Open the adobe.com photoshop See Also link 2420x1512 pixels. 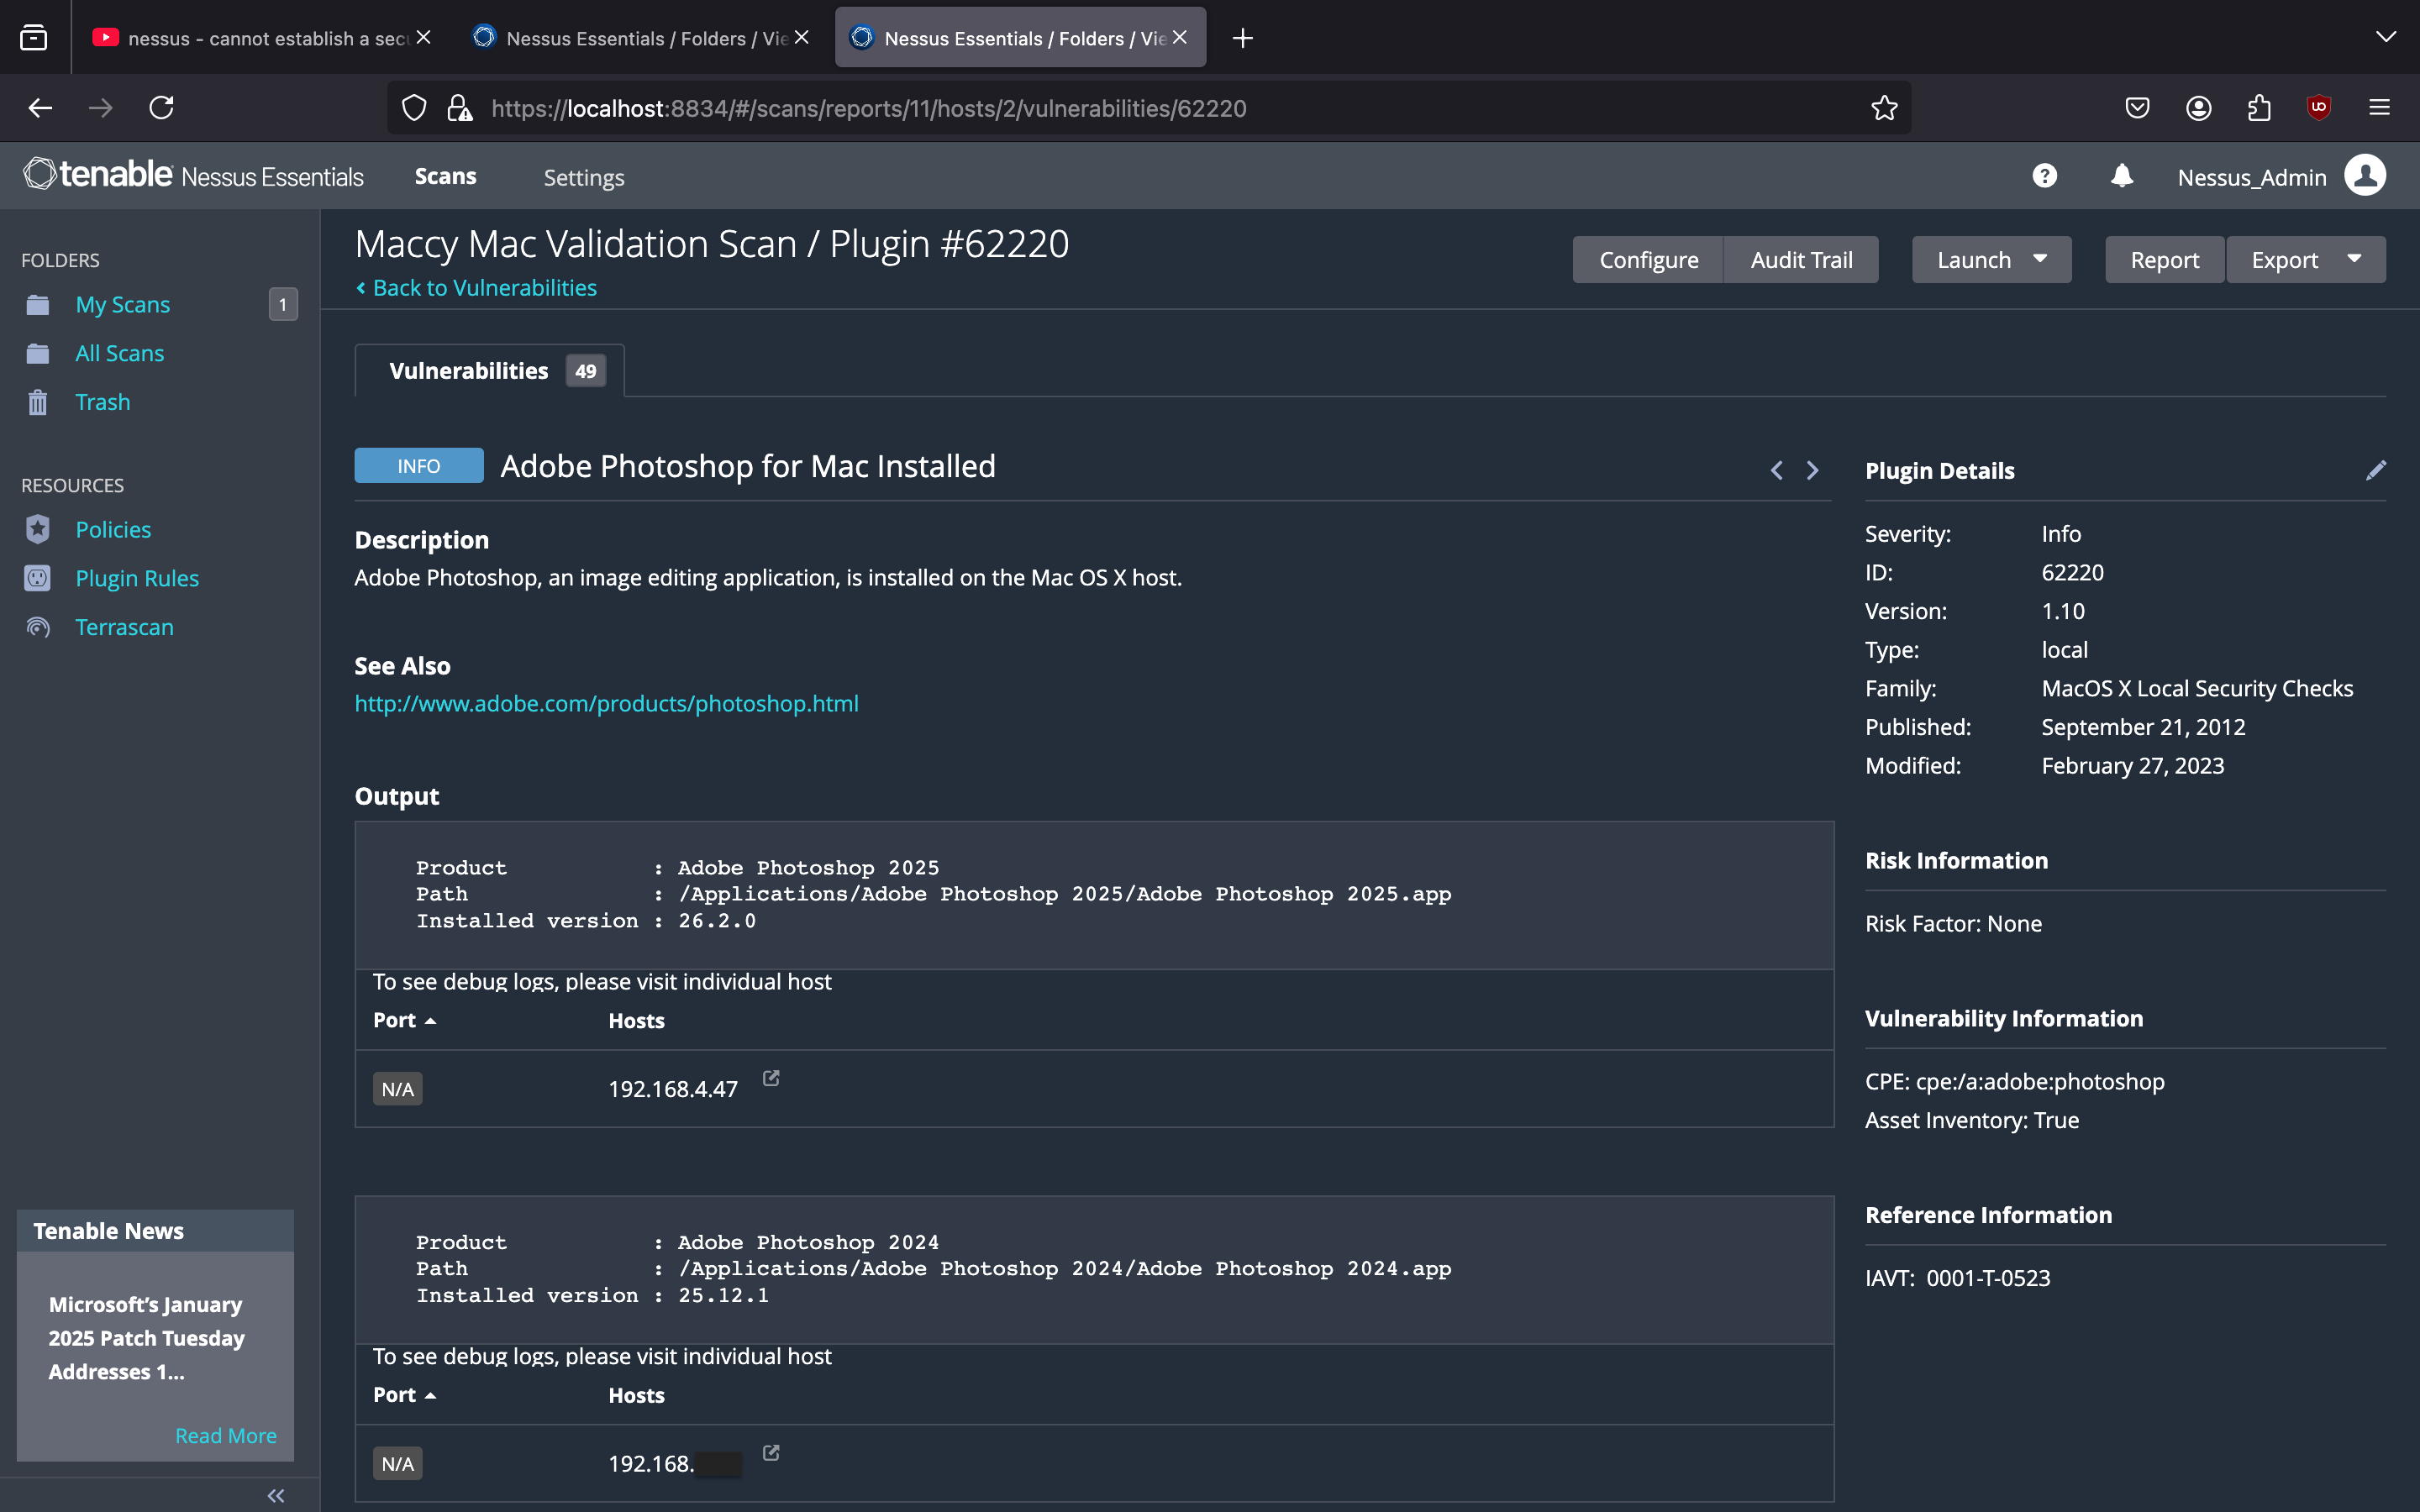tap(606, 703)
